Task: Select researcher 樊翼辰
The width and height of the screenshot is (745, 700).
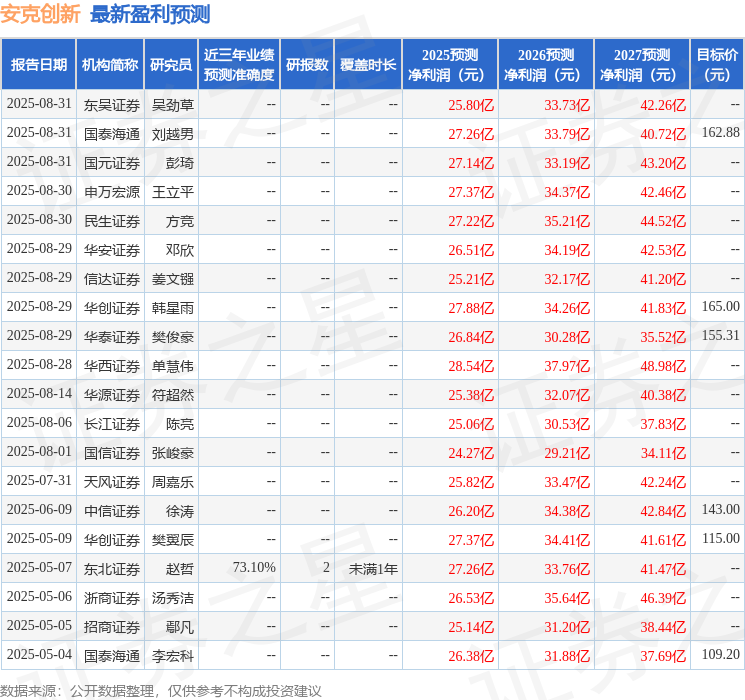Action: pyautogui.click(x=172, y=540)
